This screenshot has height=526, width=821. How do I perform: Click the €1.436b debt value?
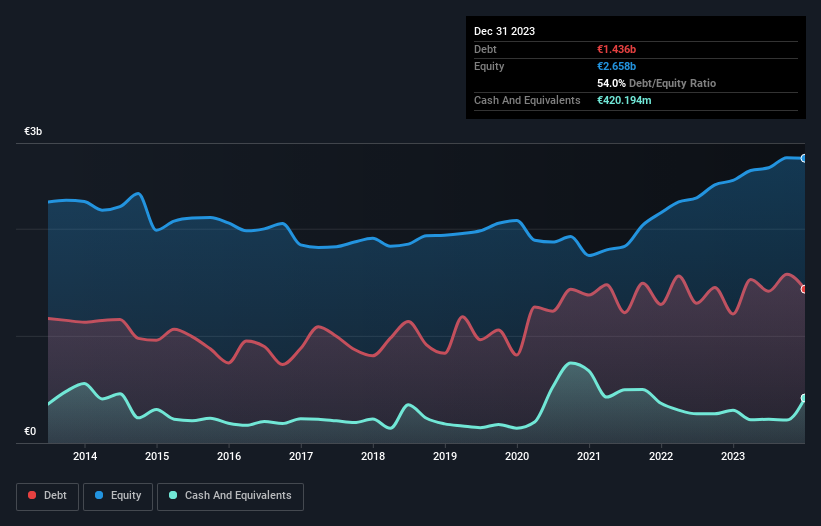[x=616, y=49]
